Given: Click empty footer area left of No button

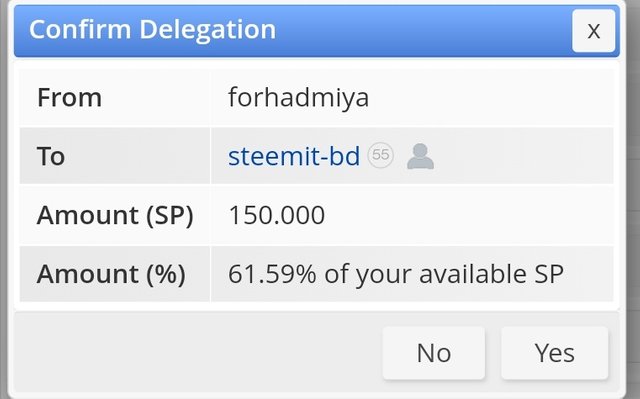Looking at the screenshot, I should (196, 353).
